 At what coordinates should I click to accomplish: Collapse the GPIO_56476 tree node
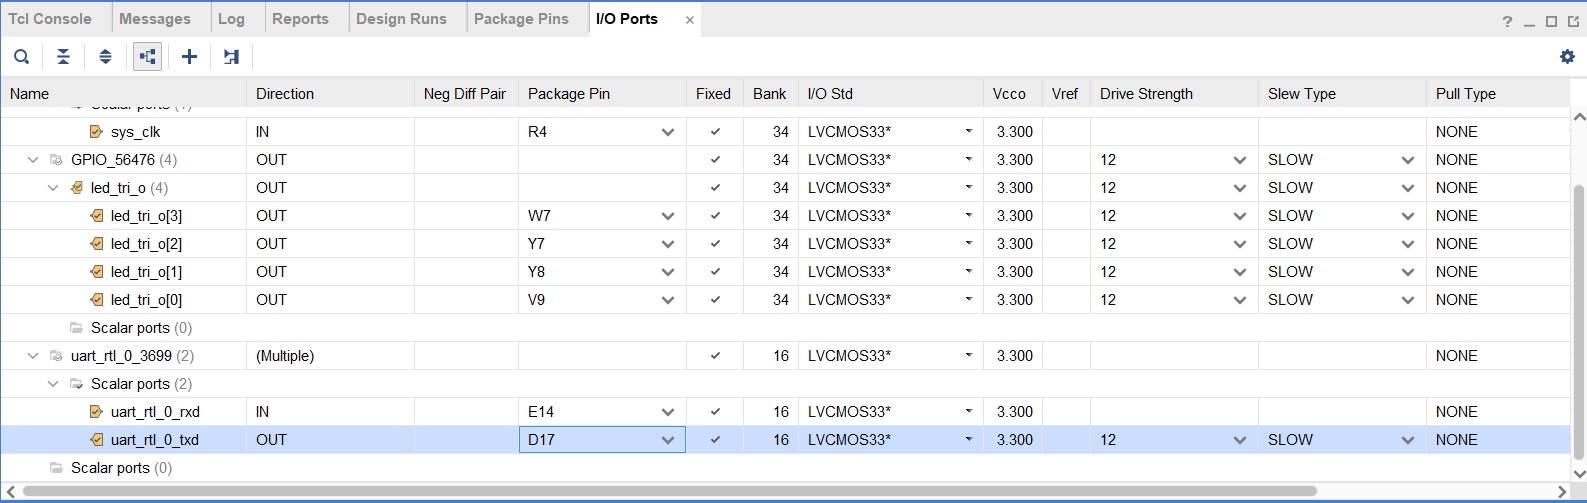pos(33,160)
